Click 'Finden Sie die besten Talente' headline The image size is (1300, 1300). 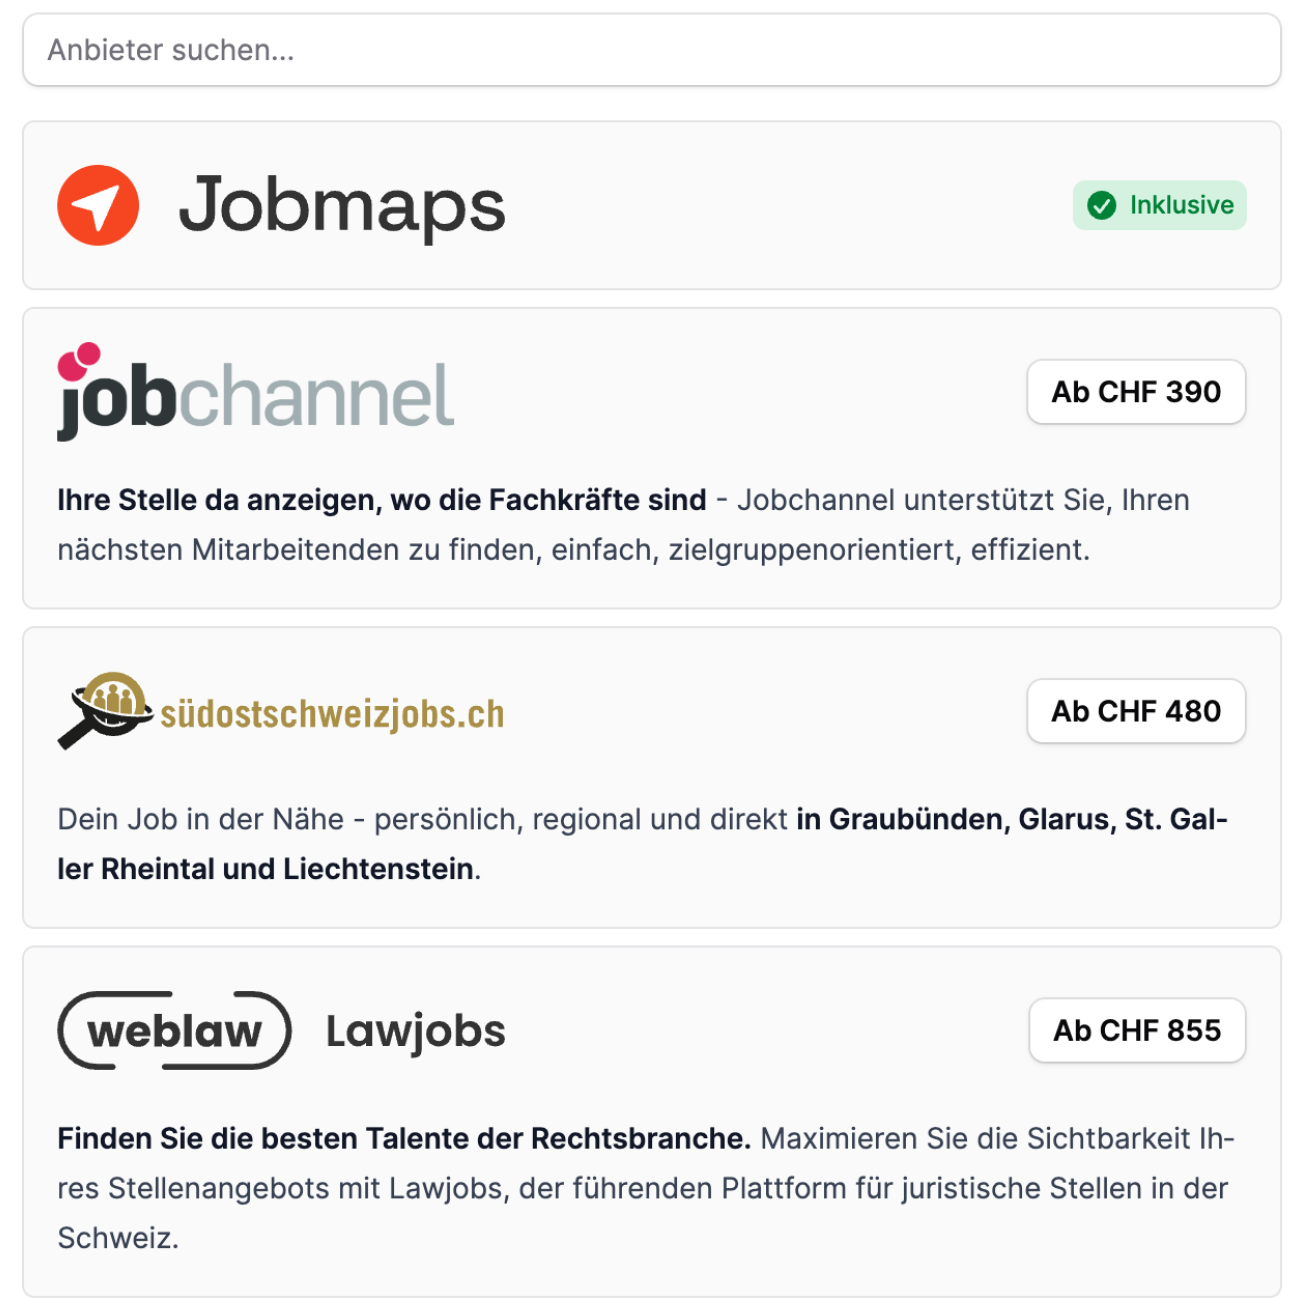tap(403, 1139)
